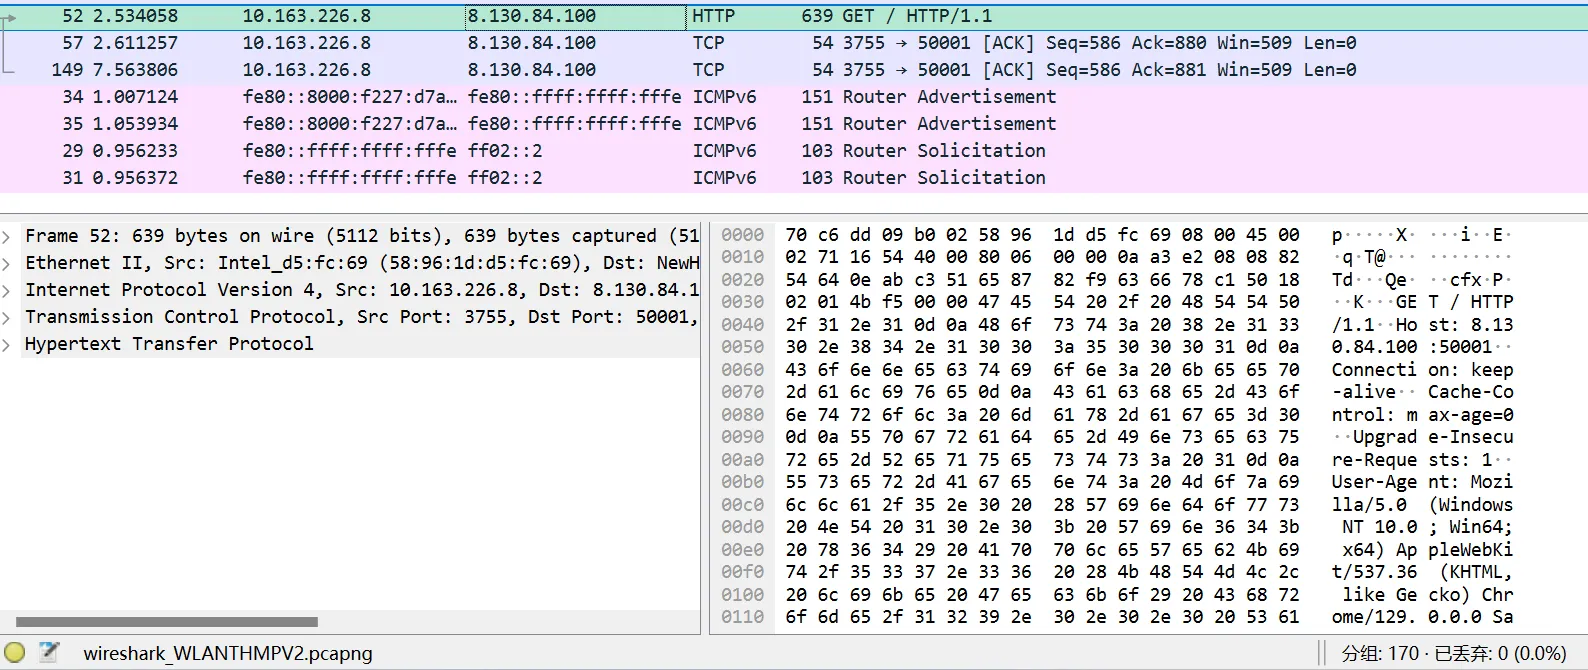
Task: Click hex offset 00b0 in bytes pane
Action: pos(743,482)
